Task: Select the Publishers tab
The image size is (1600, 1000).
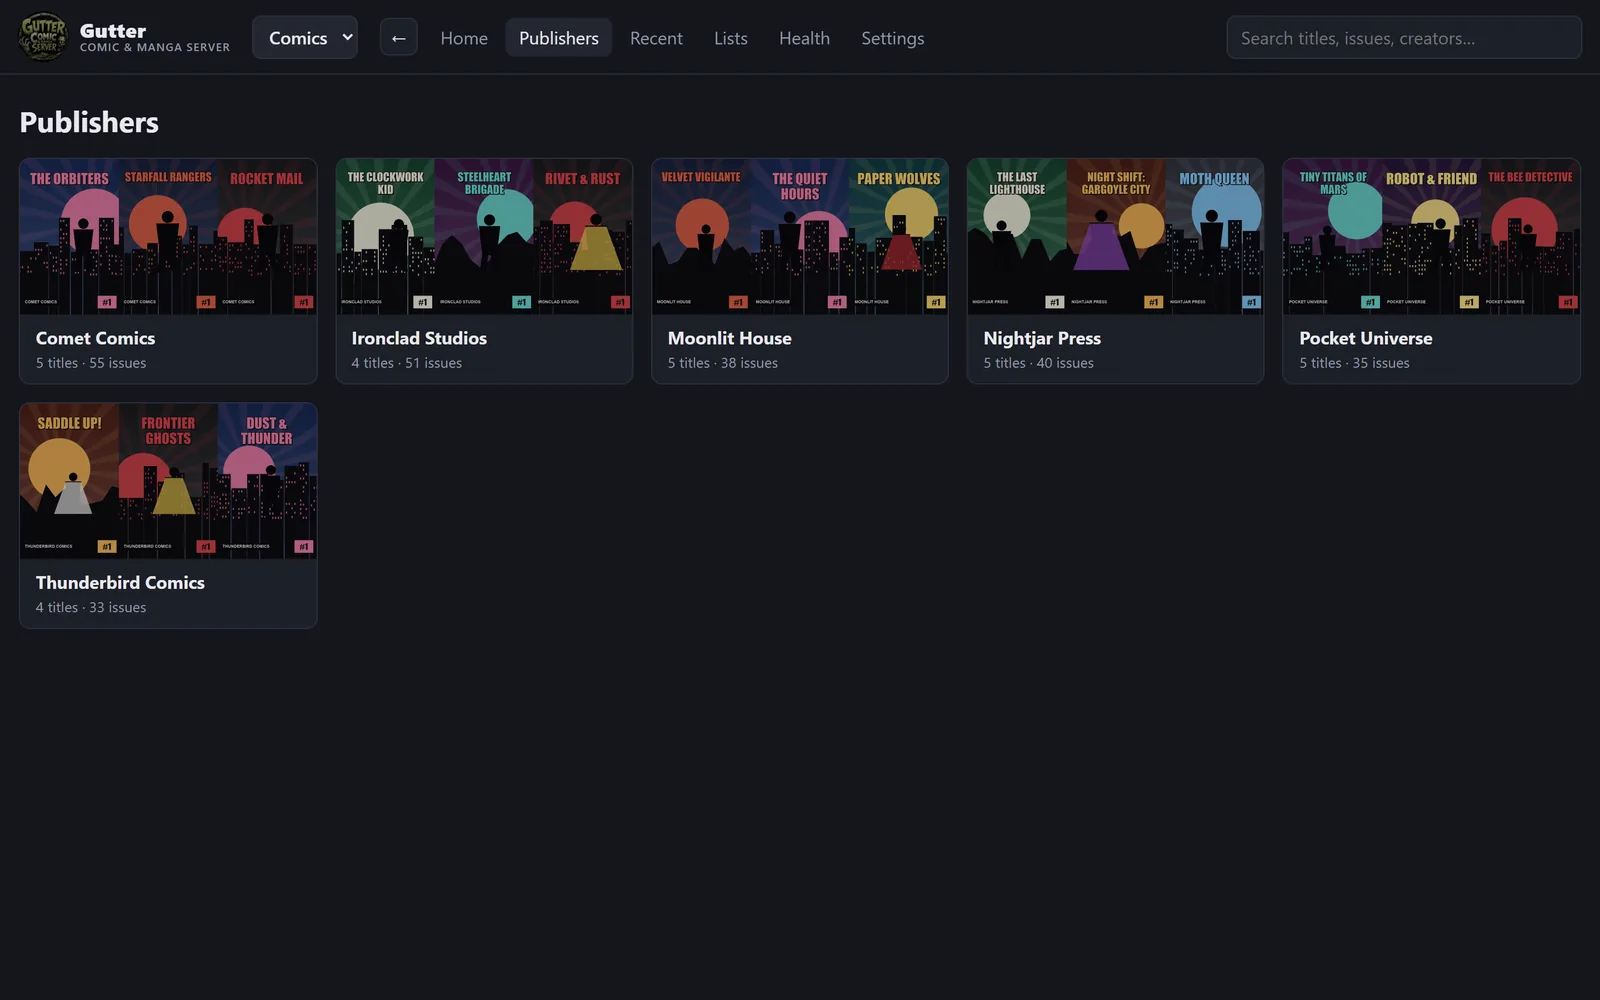Action: 558,38
